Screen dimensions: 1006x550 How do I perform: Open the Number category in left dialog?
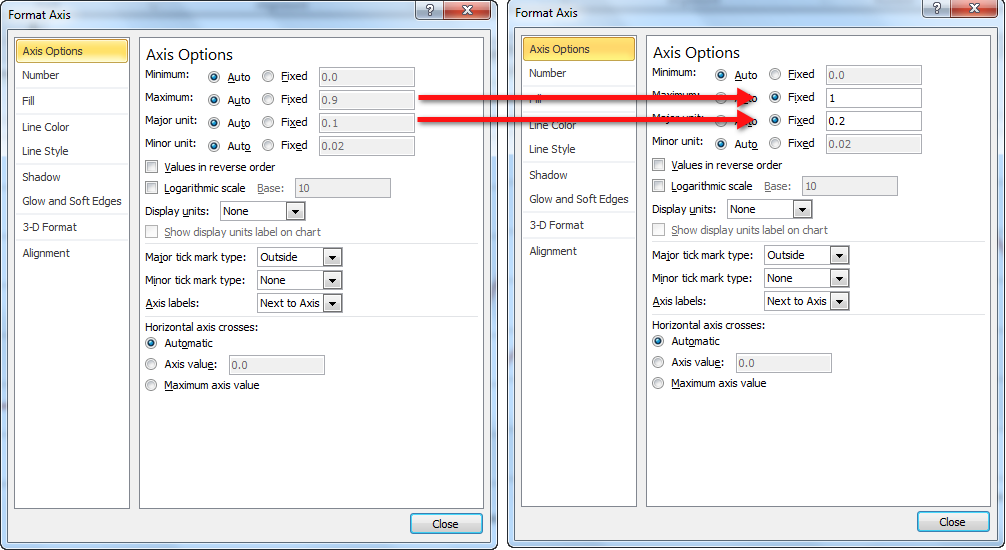pyautogui.click(x=41, y=75)
